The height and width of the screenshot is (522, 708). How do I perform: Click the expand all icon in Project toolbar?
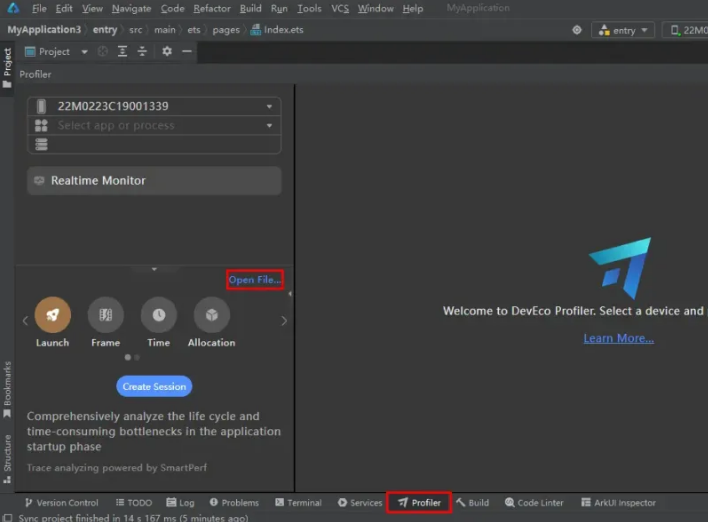[122, 51]
